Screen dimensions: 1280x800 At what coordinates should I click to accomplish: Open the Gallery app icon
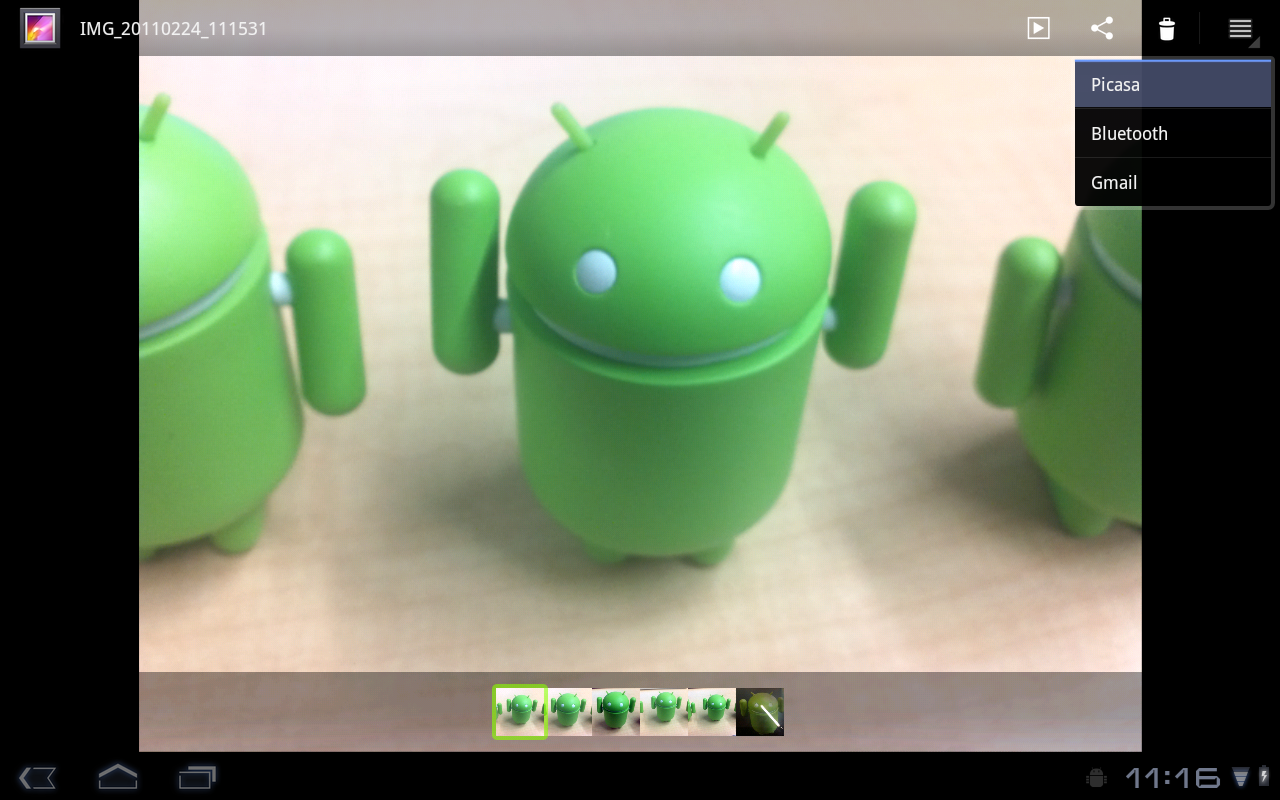(x=40, y=28)
